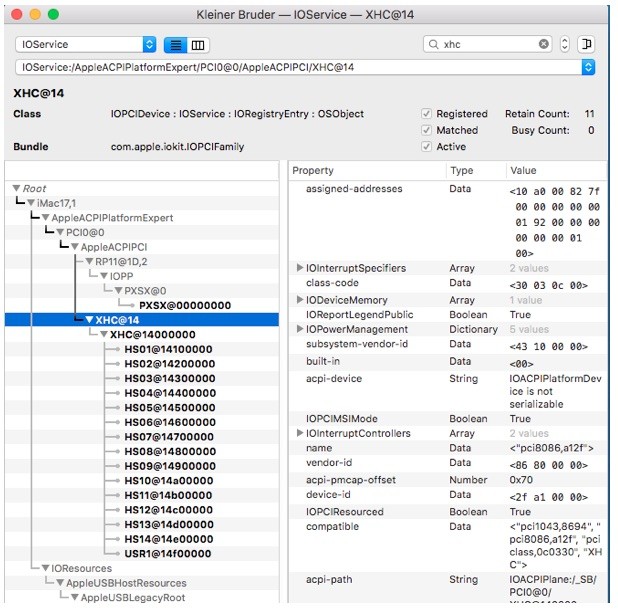Open the IOService path dropdown

(588, 67)
